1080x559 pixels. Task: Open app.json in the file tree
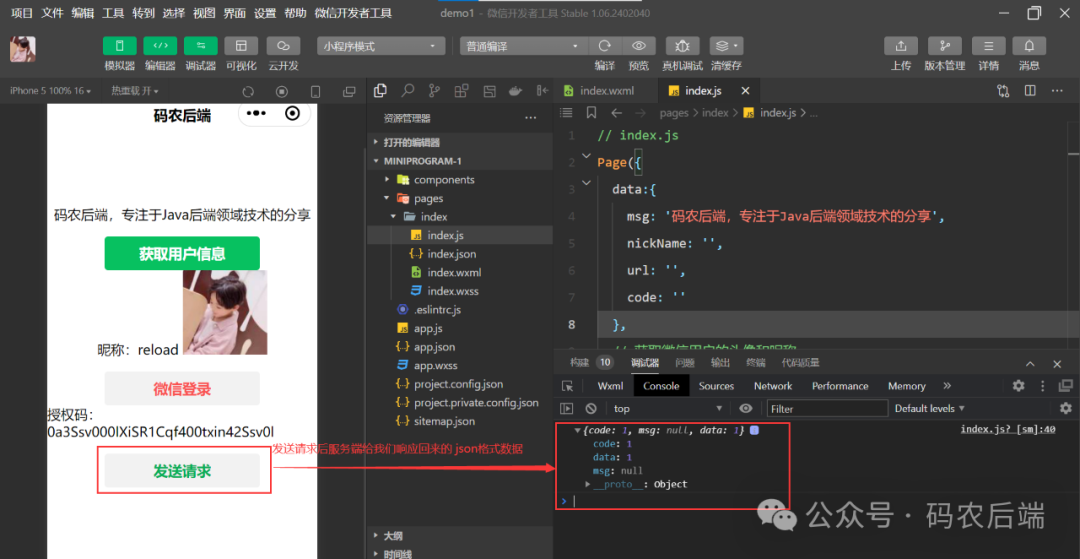pos(460,347)
